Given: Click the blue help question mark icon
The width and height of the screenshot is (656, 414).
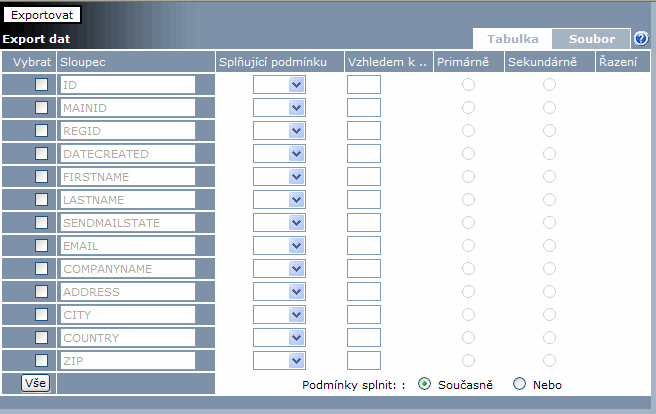Looking at the screenshot, I should [x=642, y=39].
